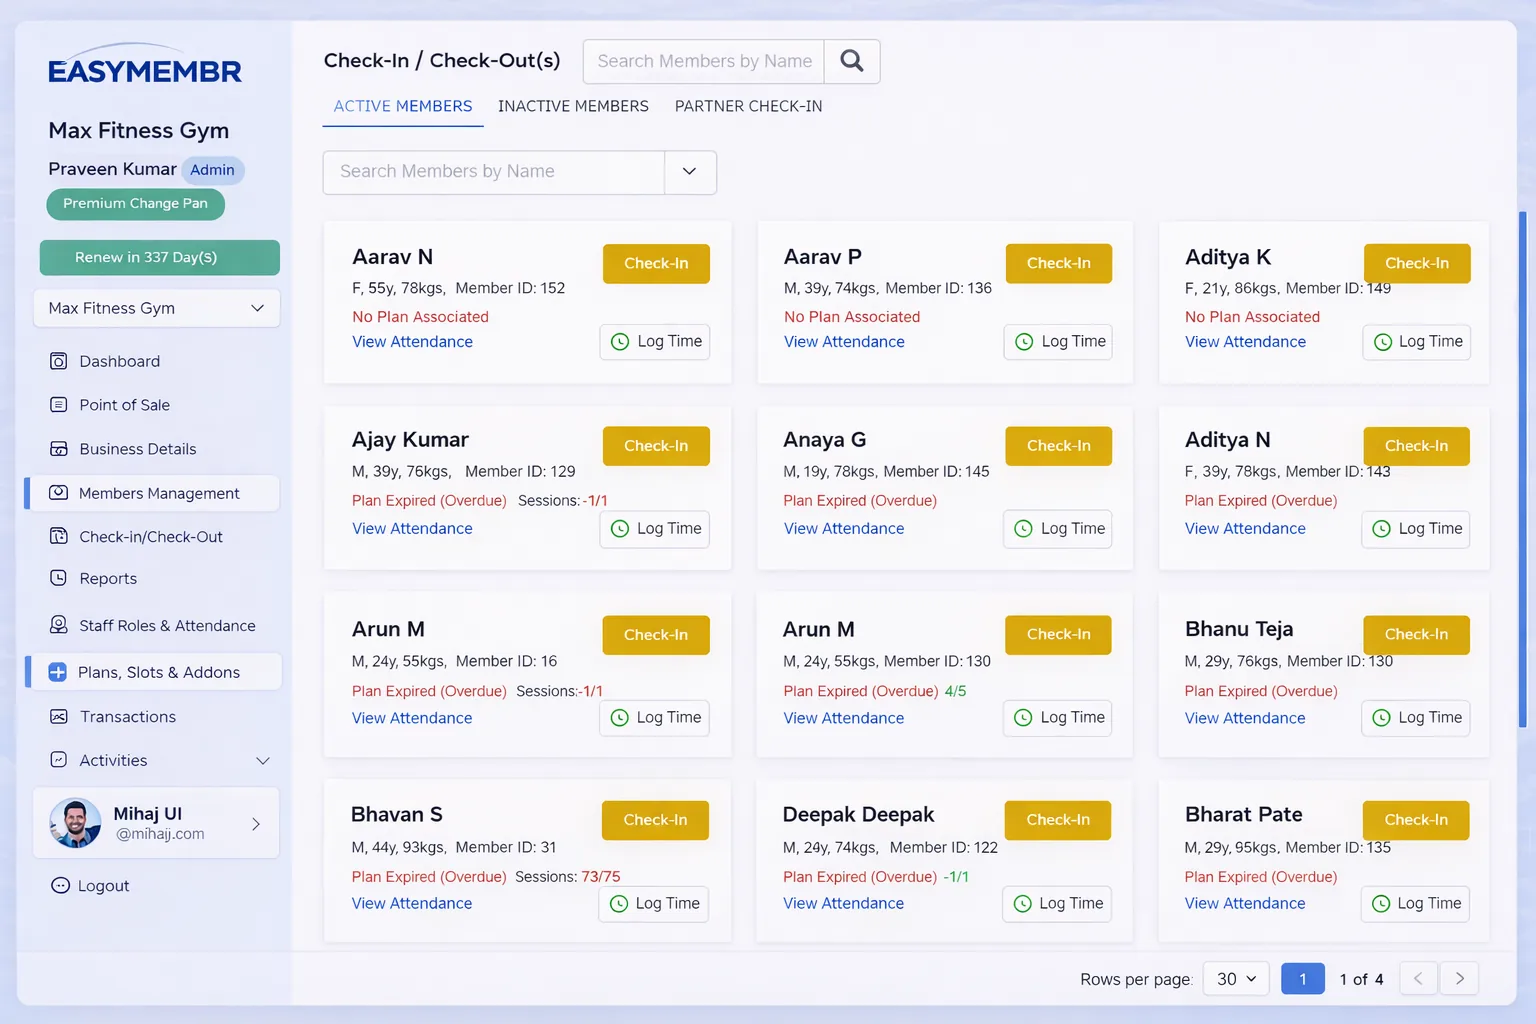Switch to the Inactive Members tab
Viewport: 1536px width, 1024px height.
(573, 106)
